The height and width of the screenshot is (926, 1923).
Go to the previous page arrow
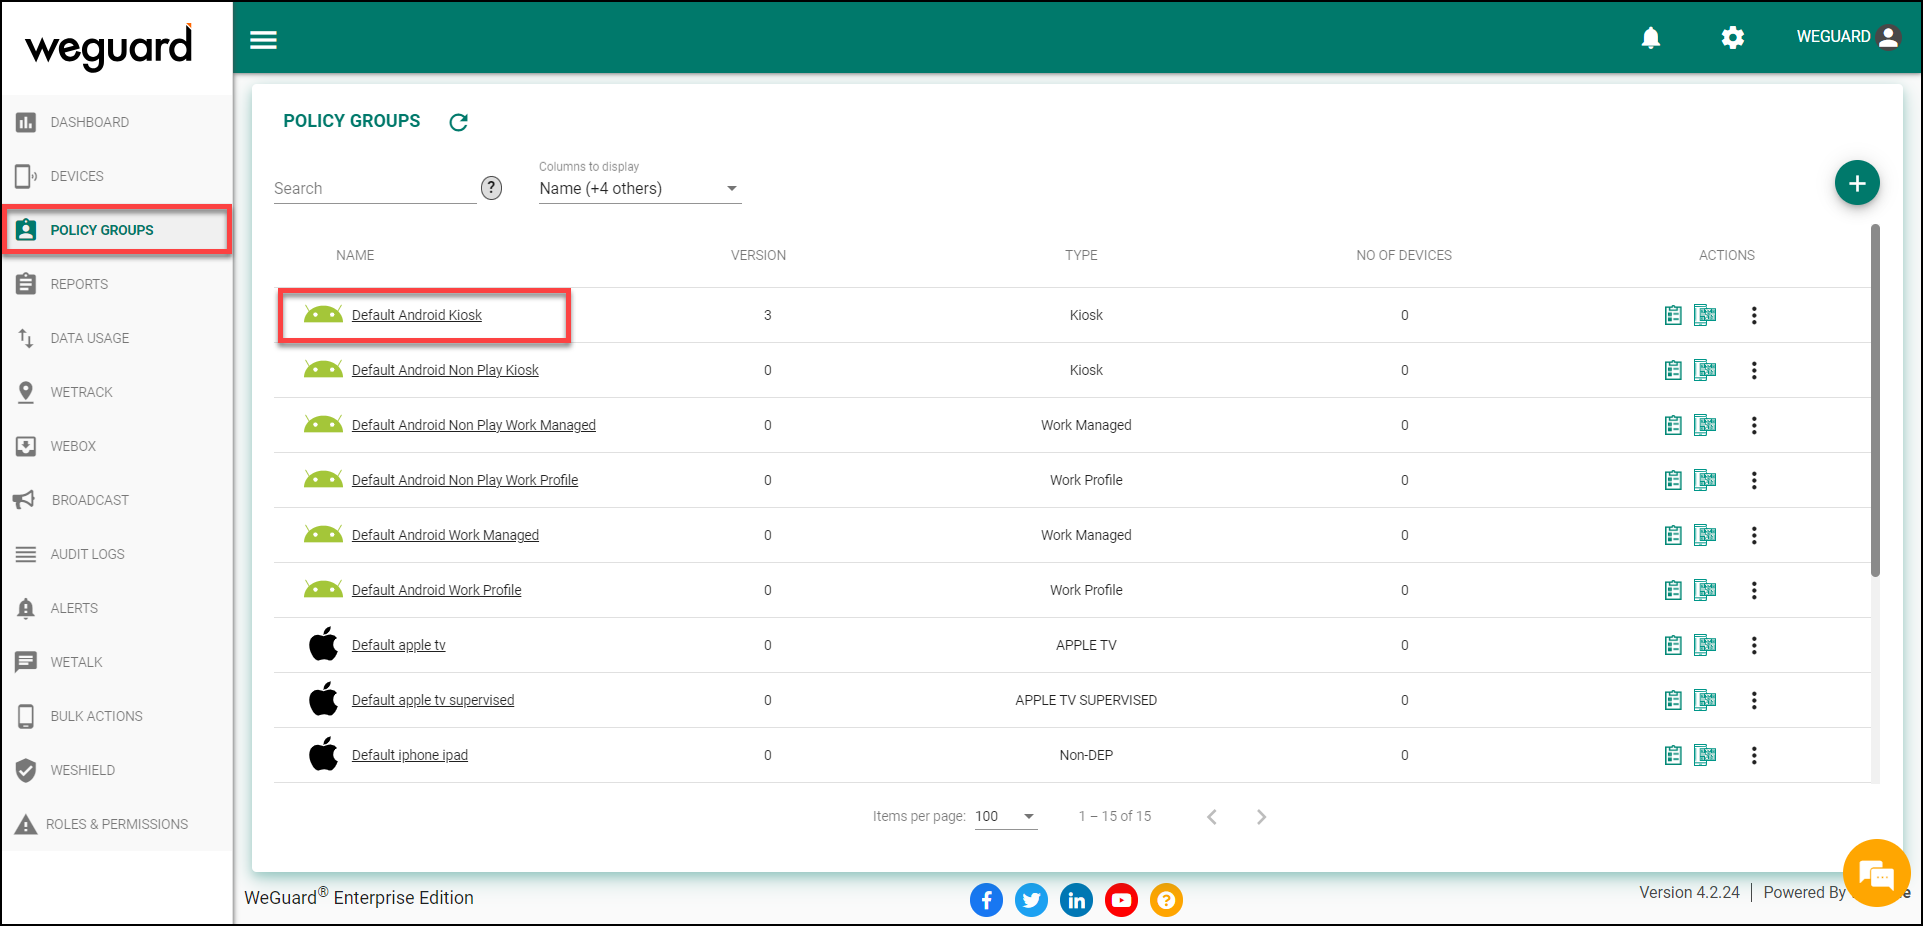[1212, 817]
